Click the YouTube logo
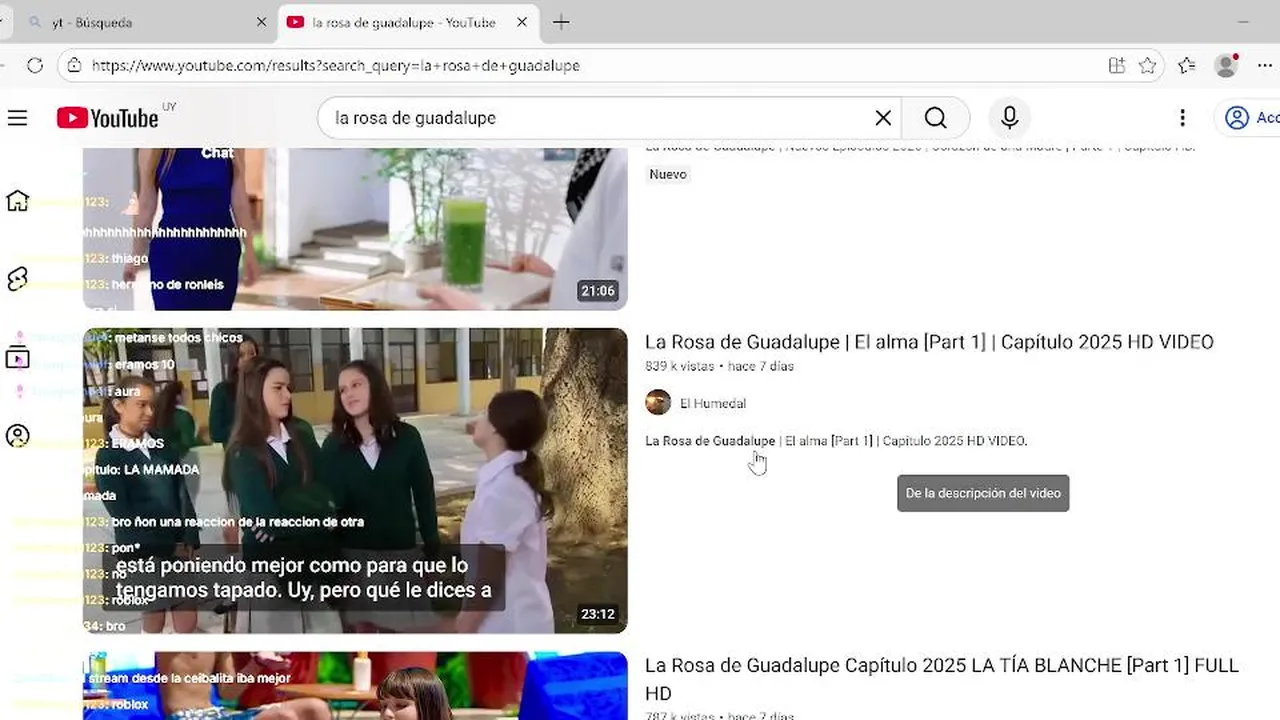Screen dimensions: 1280x720 pyautogui.click(x=108, y=118)
